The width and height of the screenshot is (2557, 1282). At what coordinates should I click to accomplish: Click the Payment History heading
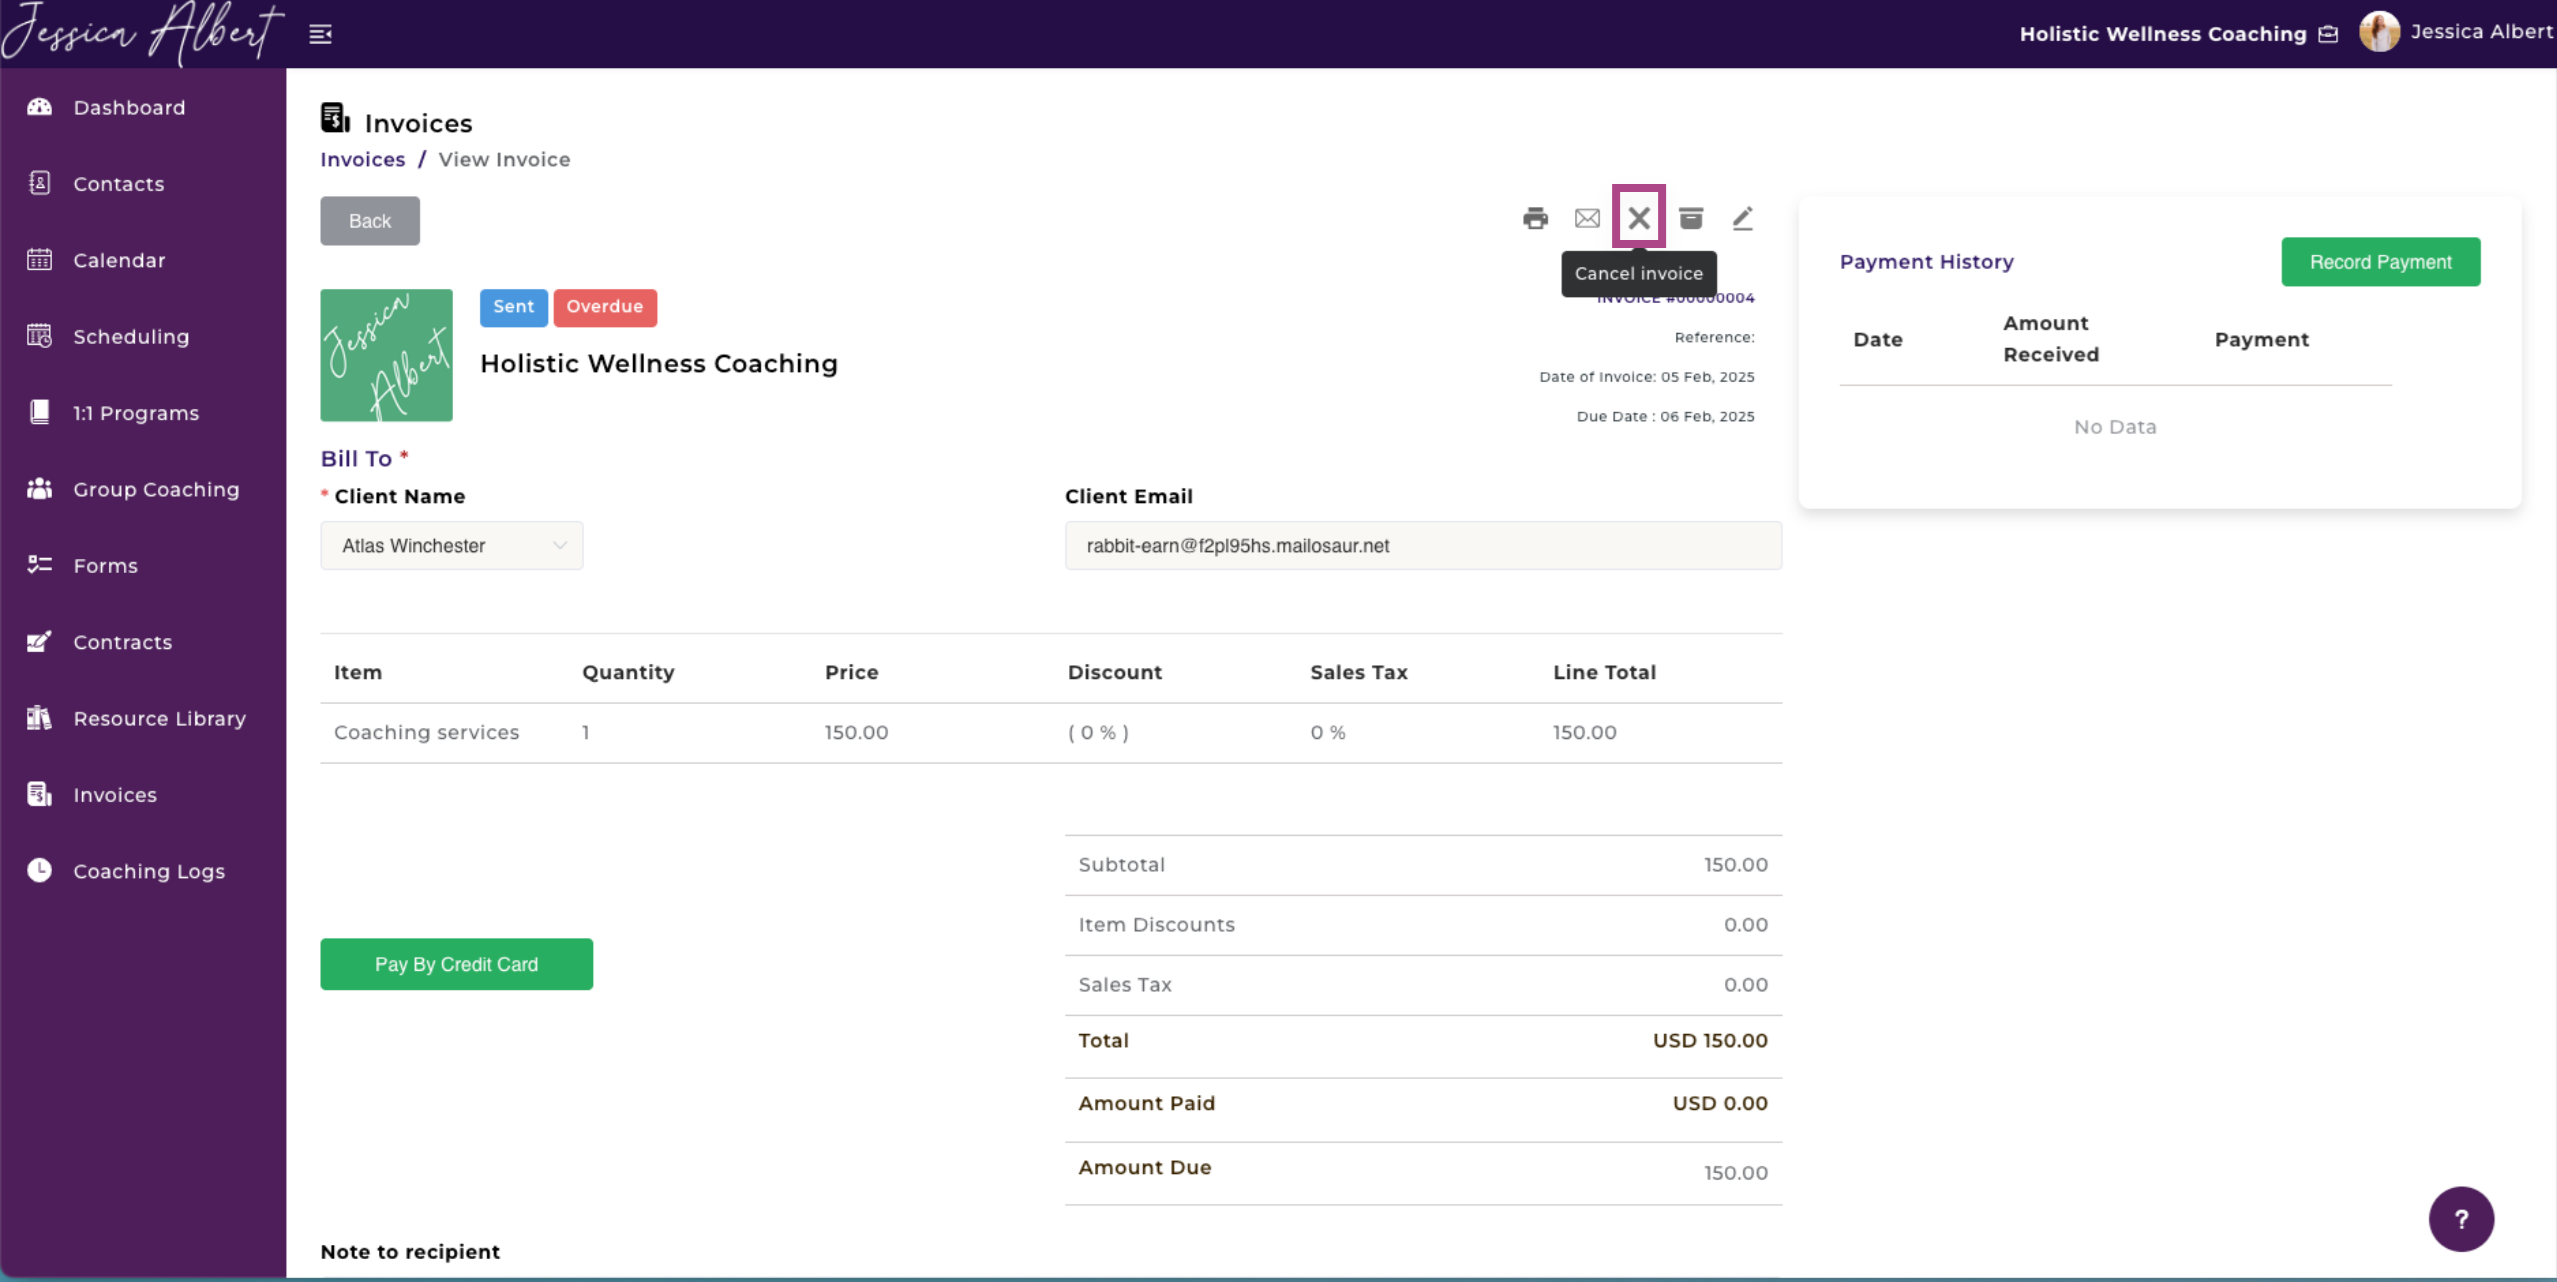click(x=1926, y=262)
